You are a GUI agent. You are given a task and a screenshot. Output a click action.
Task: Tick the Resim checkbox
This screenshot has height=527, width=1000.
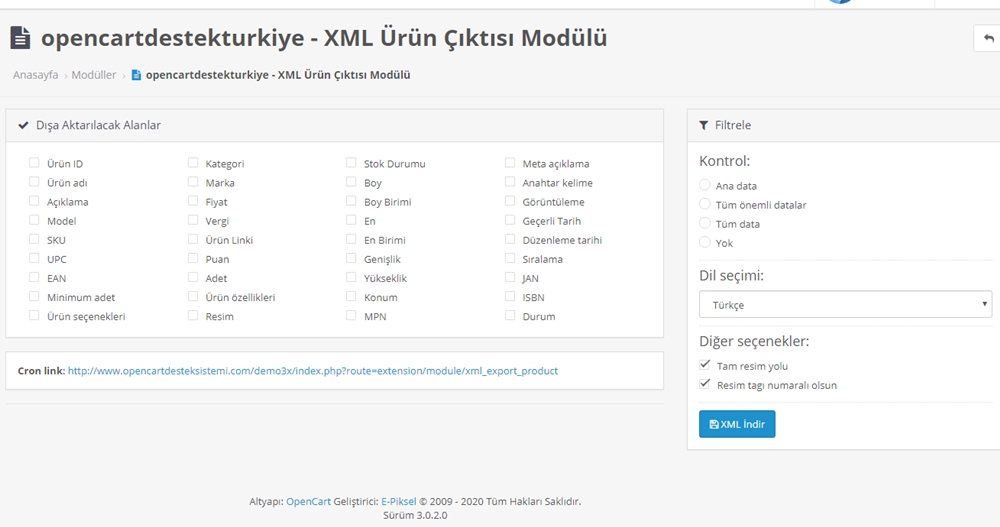(x=193, y=316)
